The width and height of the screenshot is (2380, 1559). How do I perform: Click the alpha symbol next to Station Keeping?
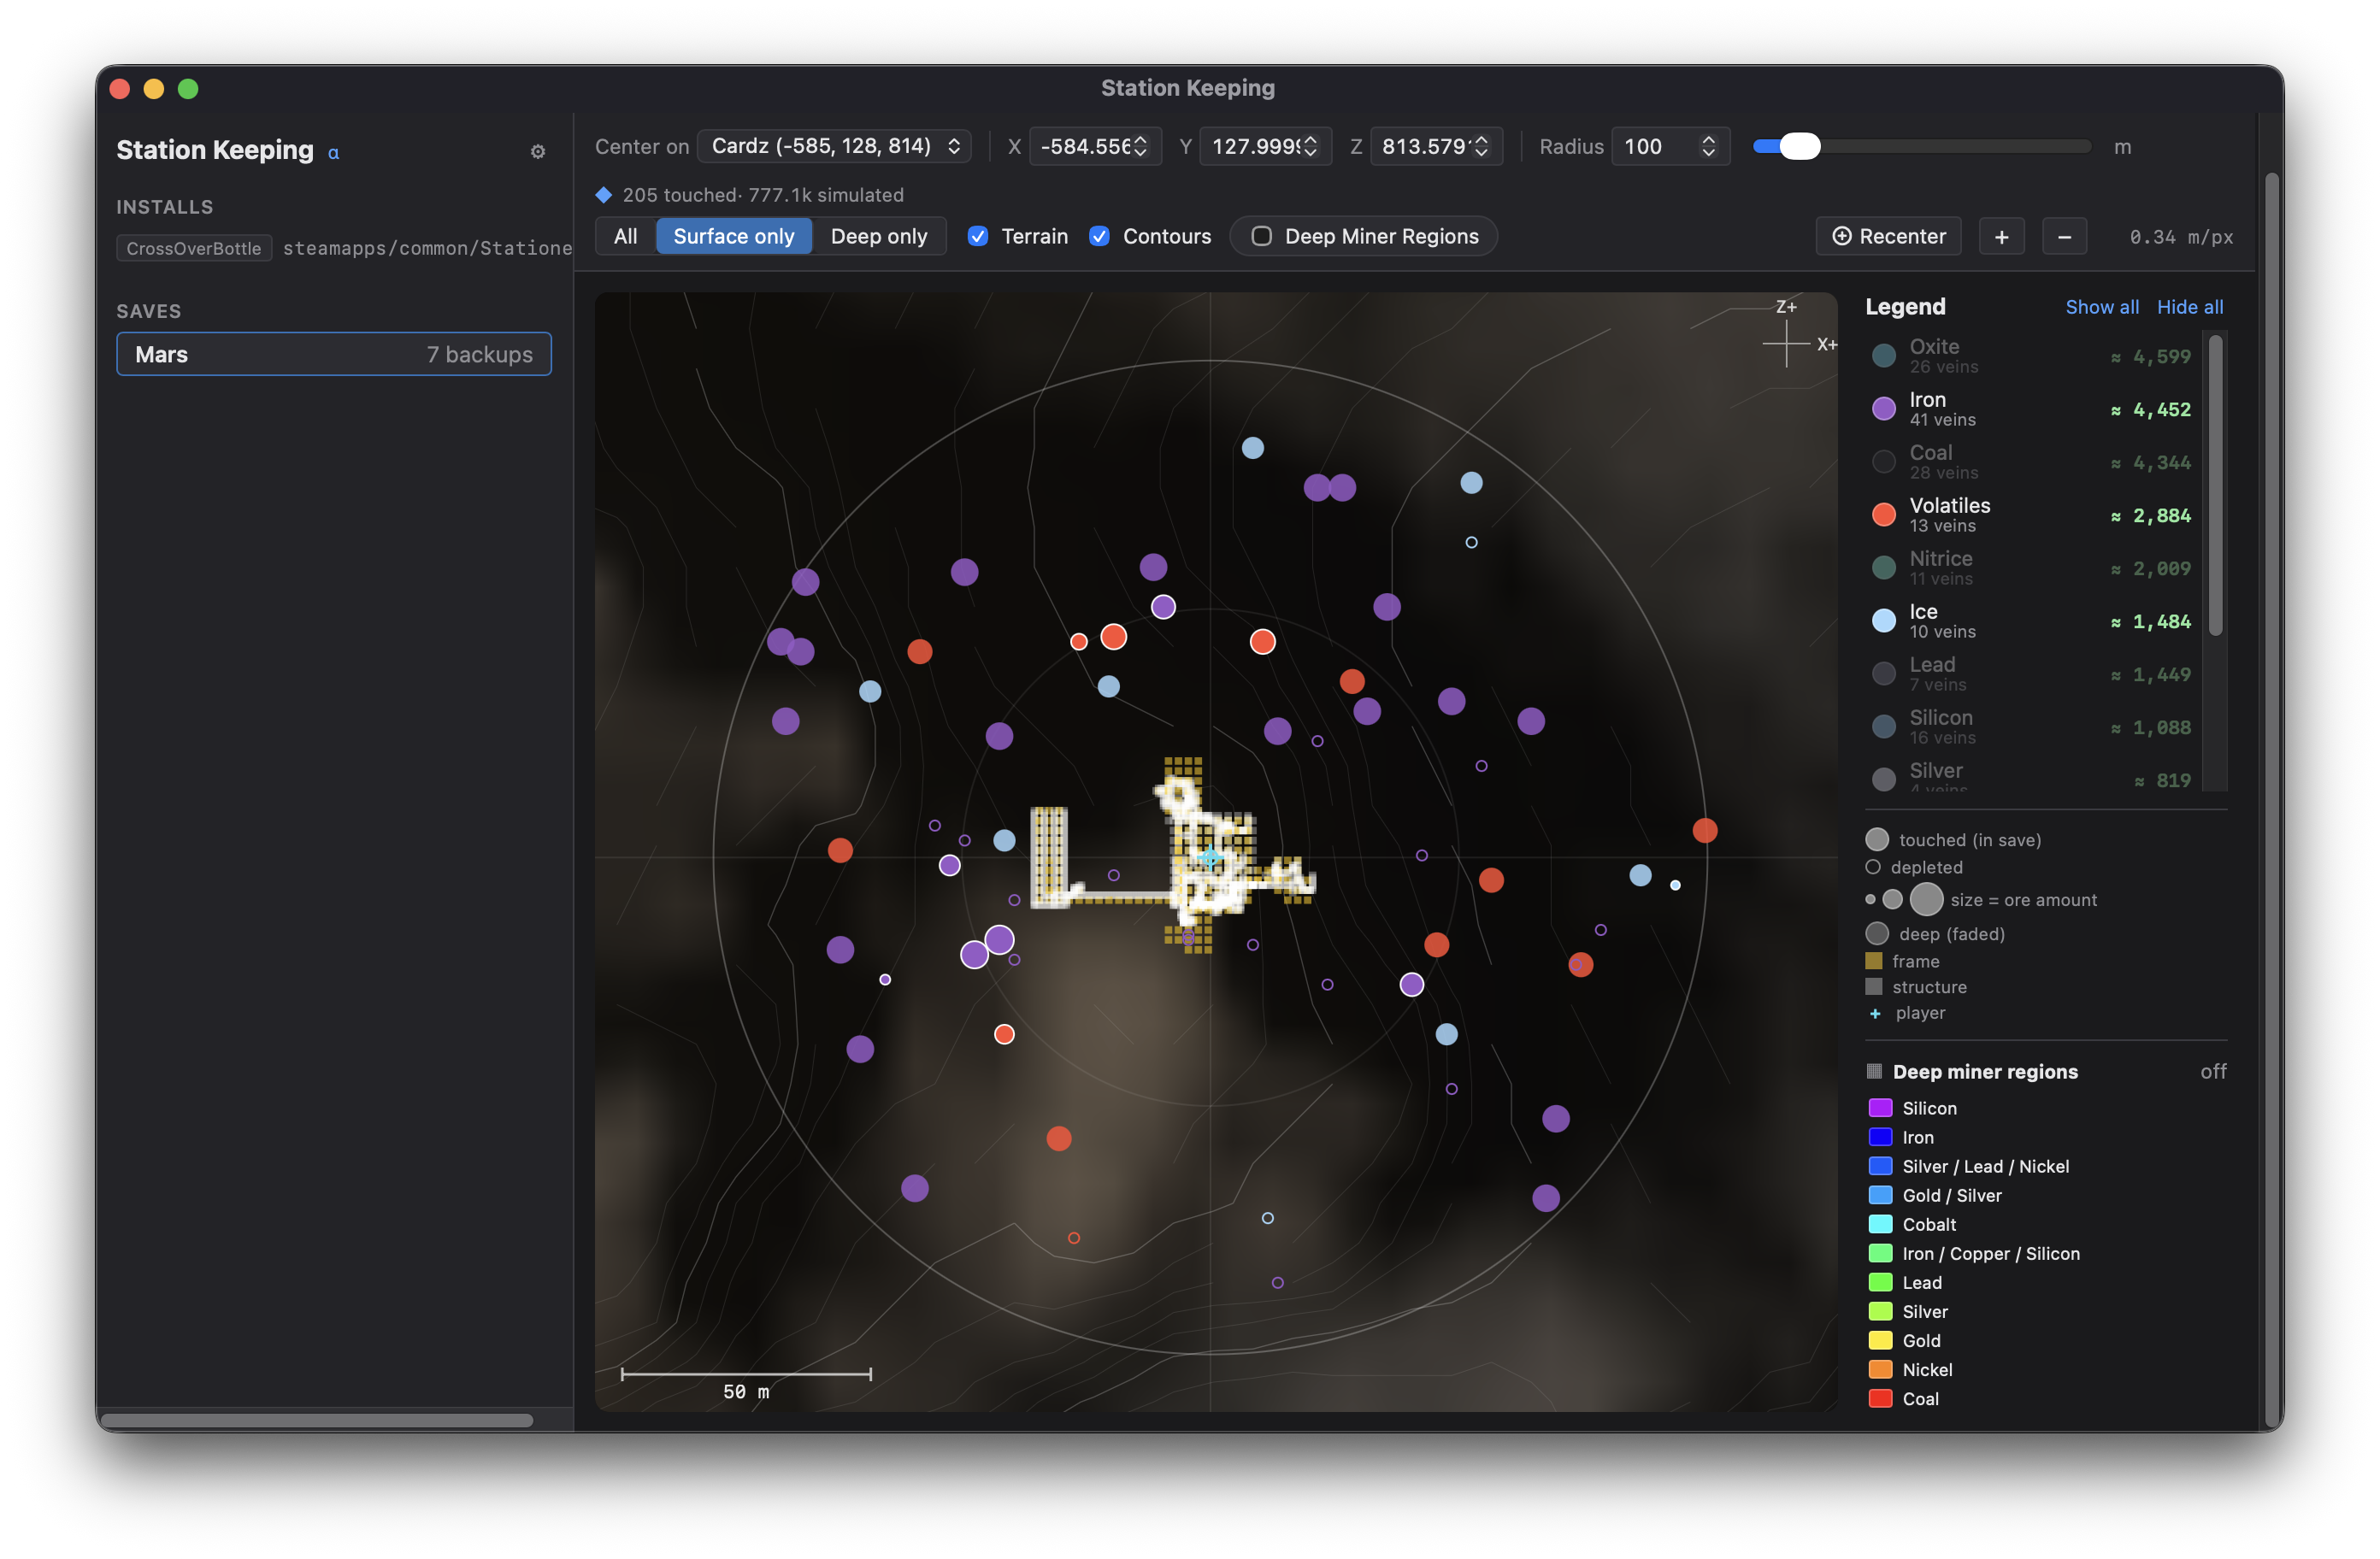(334, 153)
